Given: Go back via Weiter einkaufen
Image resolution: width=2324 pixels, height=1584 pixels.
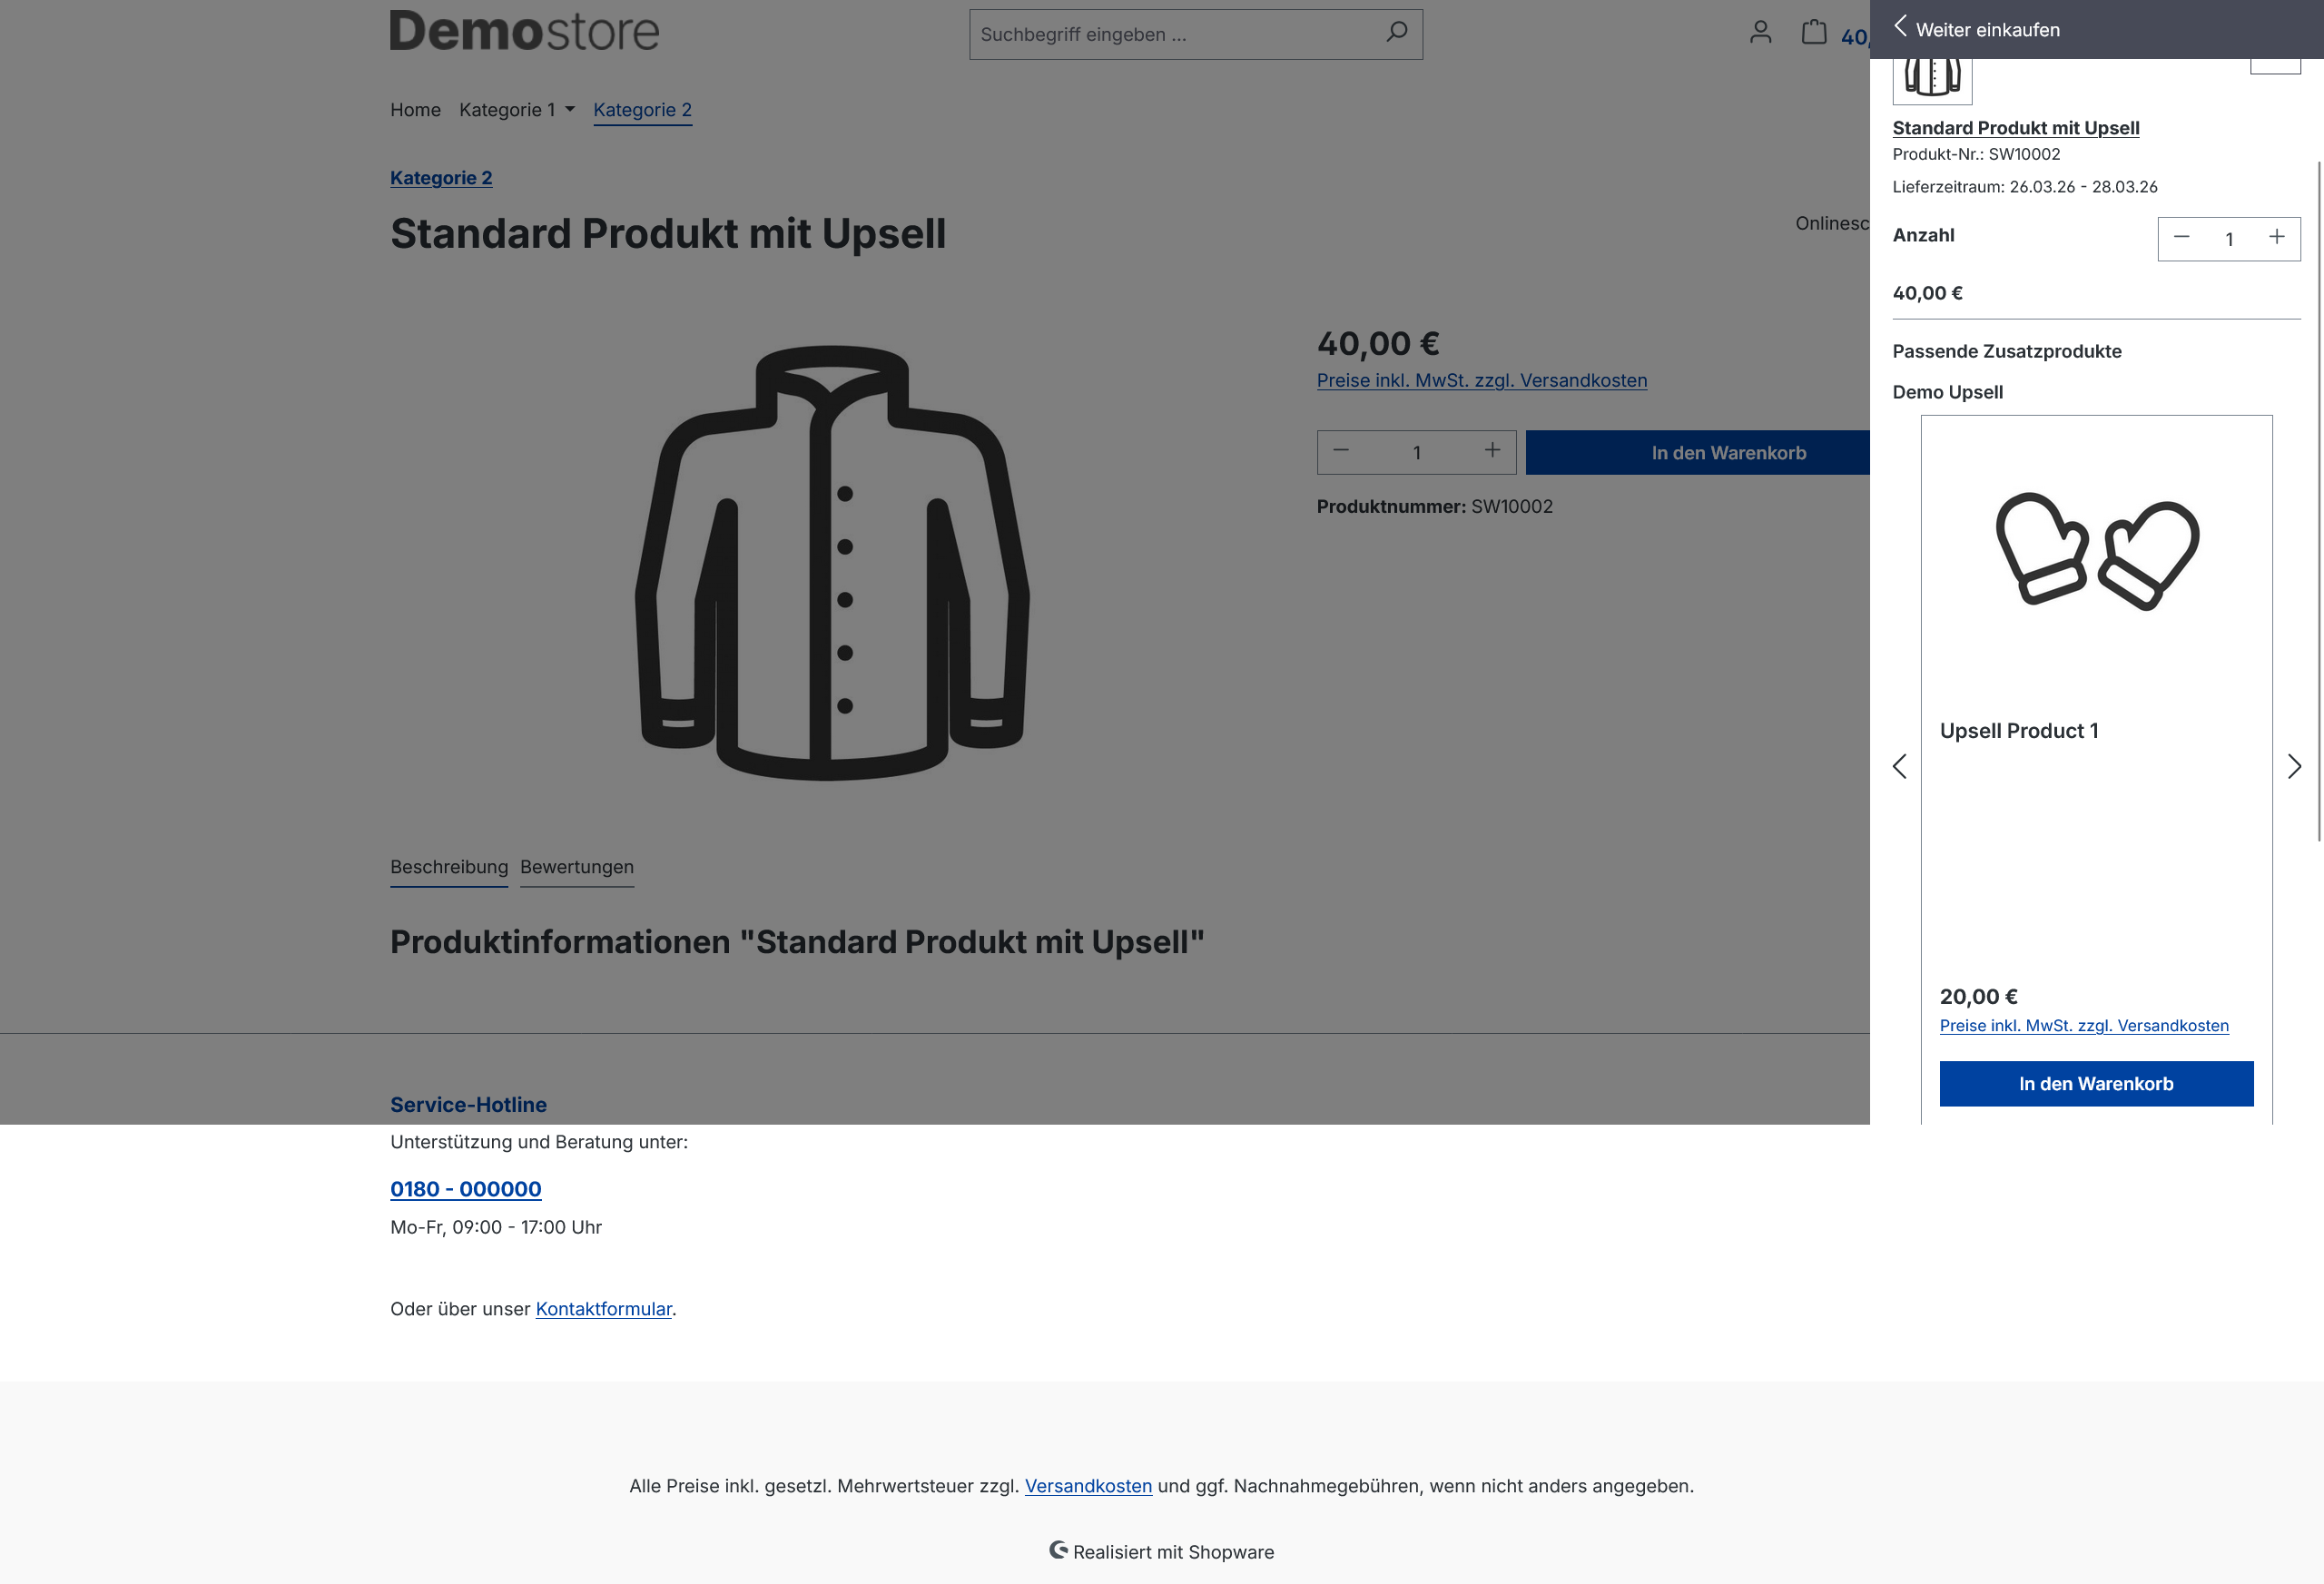Looking at the screenshot, I should click(x=1976, y=29).
